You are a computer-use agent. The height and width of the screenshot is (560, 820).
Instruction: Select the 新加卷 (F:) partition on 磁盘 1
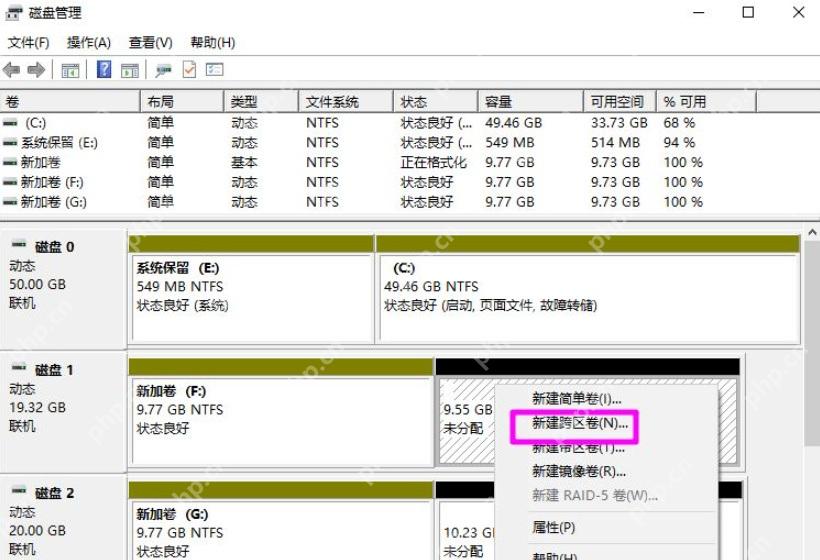pos(281,413)
